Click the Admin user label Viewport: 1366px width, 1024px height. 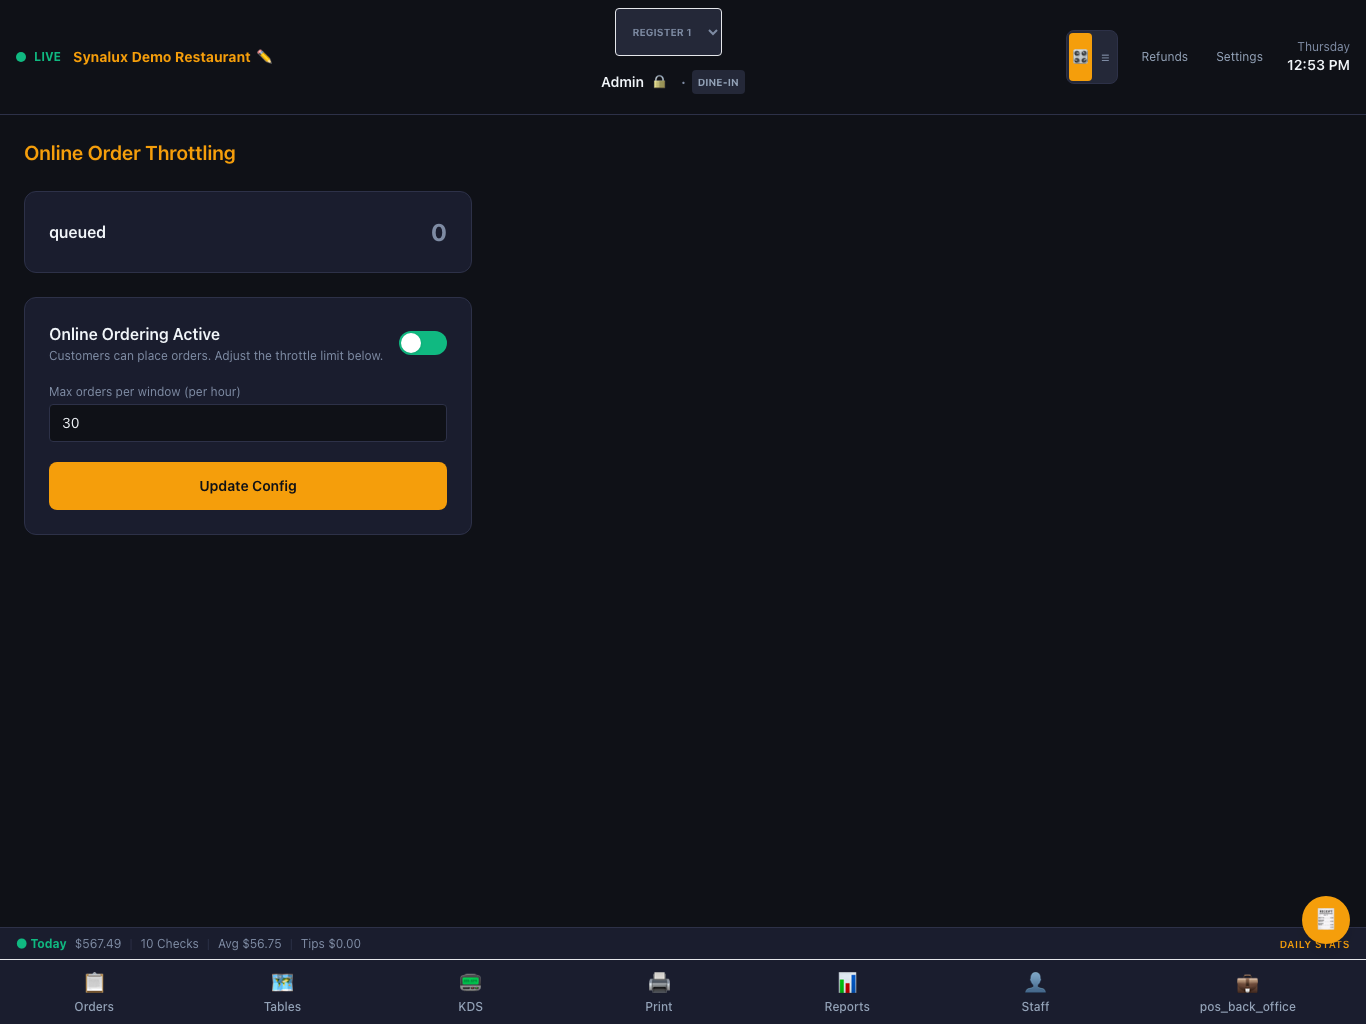622,82
